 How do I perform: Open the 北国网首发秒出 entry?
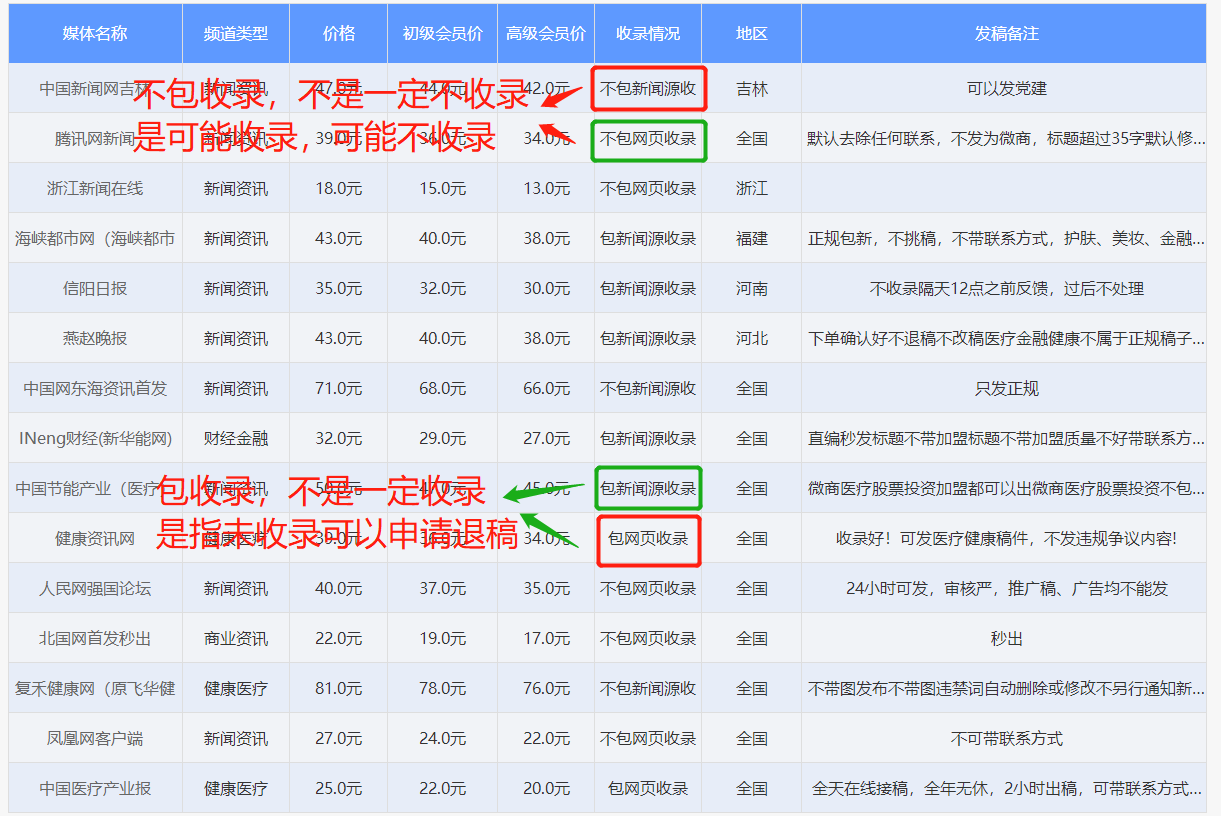pyautogui.click(x=95, y=638)
